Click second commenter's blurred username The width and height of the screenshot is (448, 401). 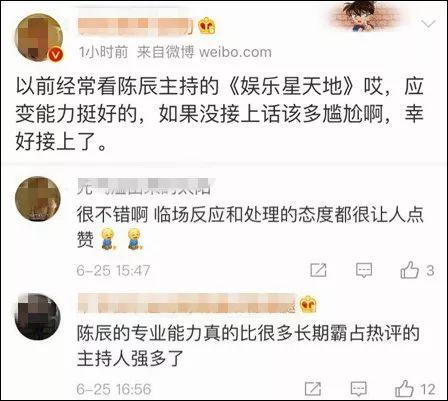point(187,304)
